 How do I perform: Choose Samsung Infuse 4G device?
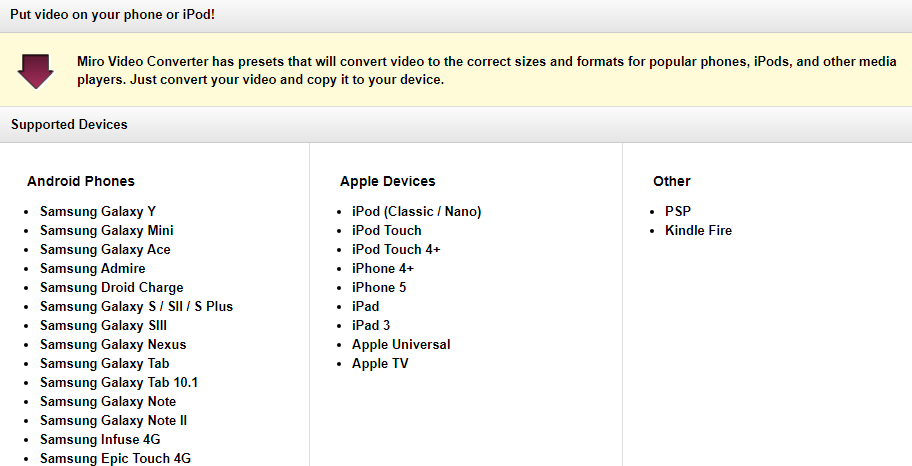[x=100, y=439]
